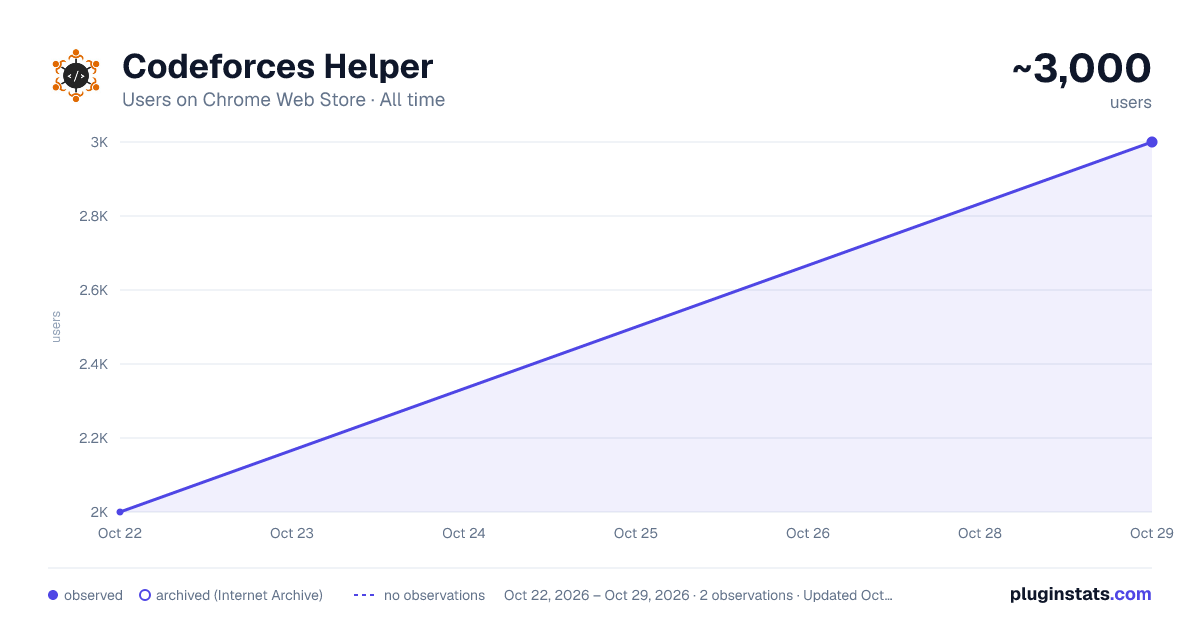This screenshot has width=1200, height=630.
Task: Click the Oct 25 x-axis label
Action: 636,533
